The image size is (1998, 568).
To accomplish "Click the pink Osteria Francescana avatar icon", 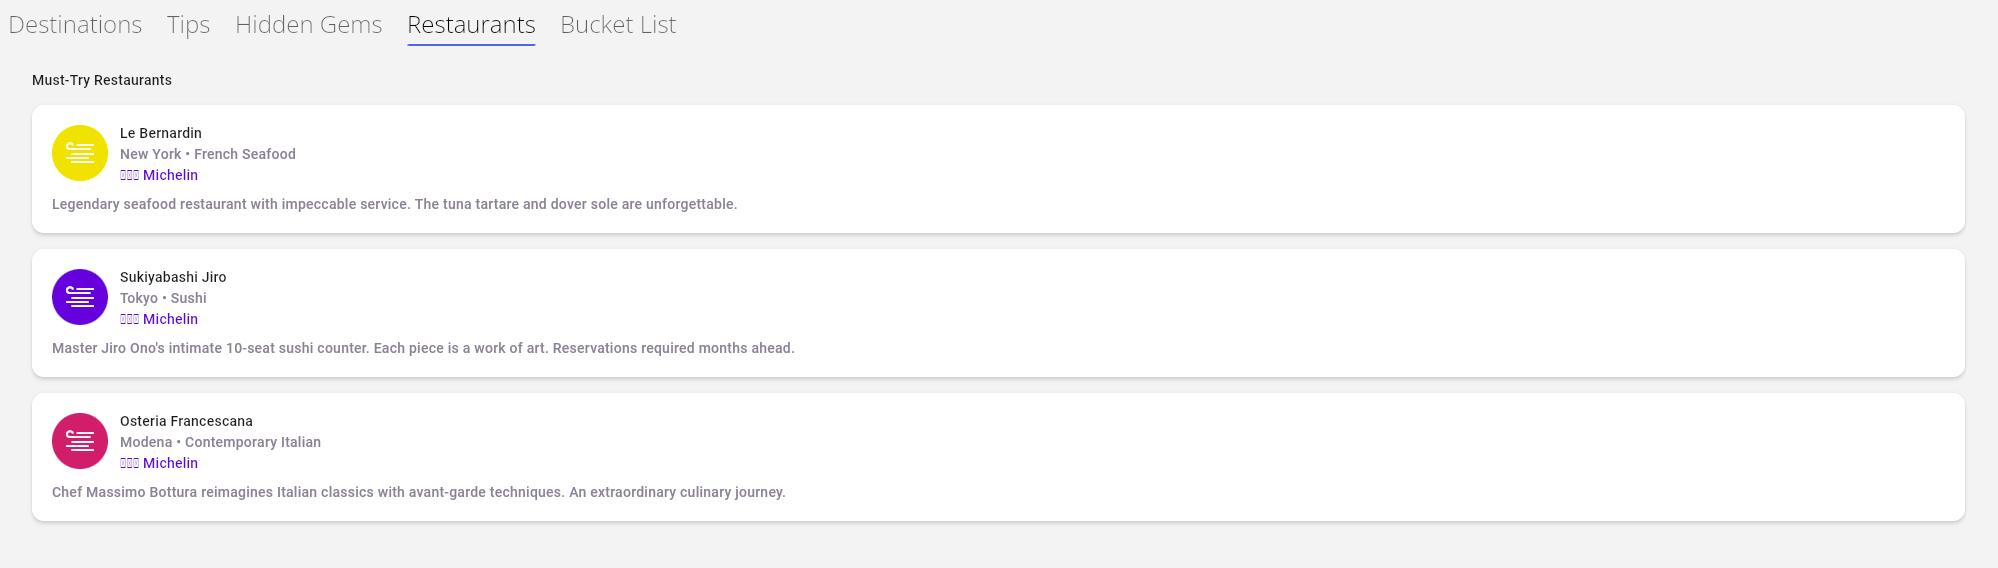I will pyautogui.click(x=80, y=441).
